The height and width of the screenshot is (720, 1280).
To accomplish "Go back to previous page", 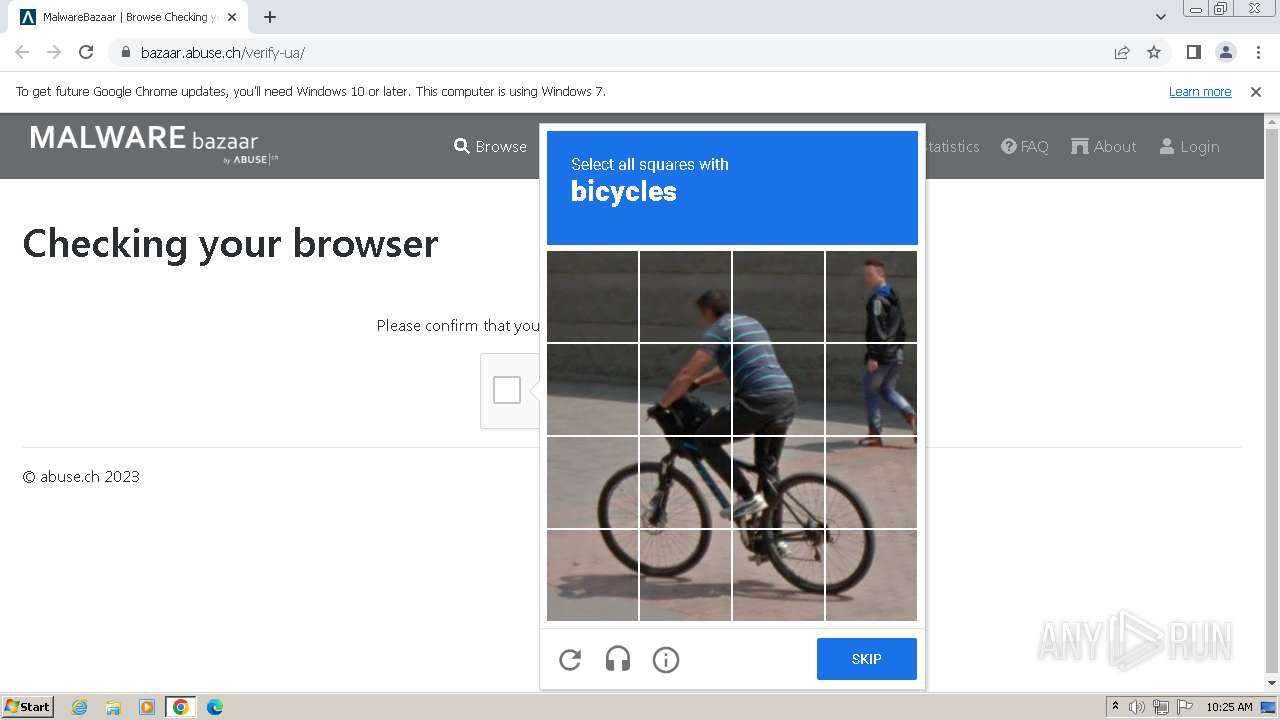I will (x=22, y=52).
